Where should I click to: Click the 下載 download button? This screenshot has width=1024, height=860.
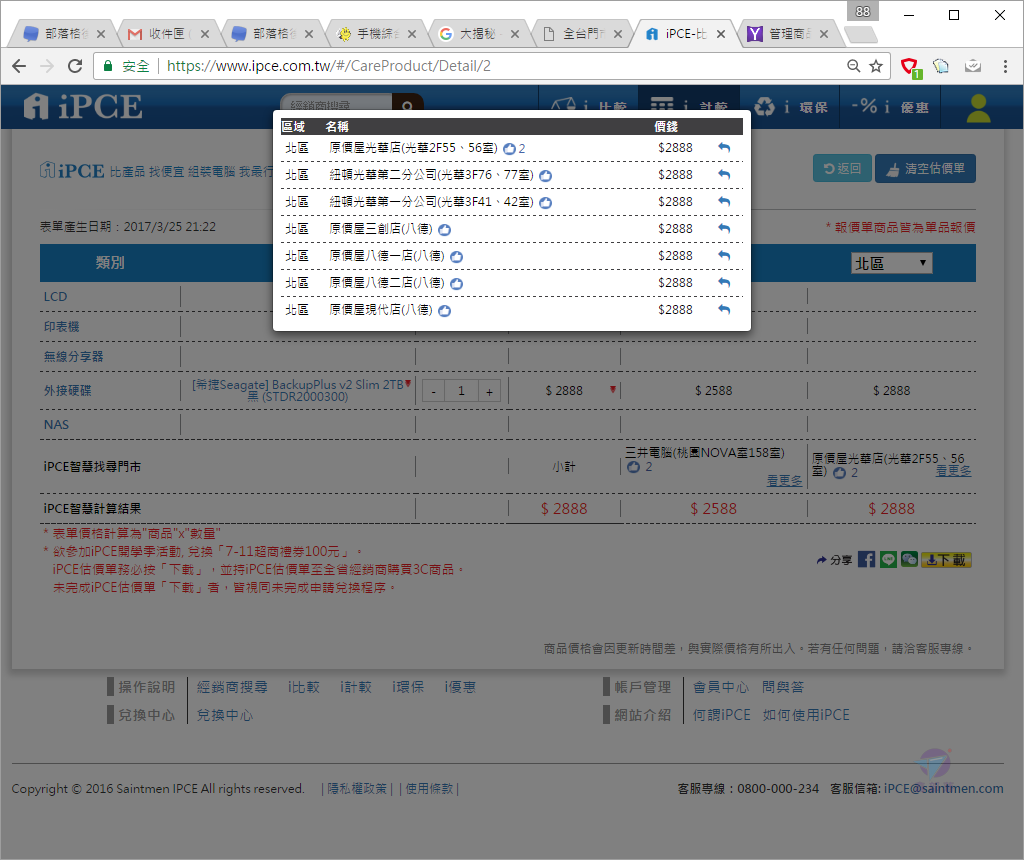pyautogui.click(x=946, y=560)
